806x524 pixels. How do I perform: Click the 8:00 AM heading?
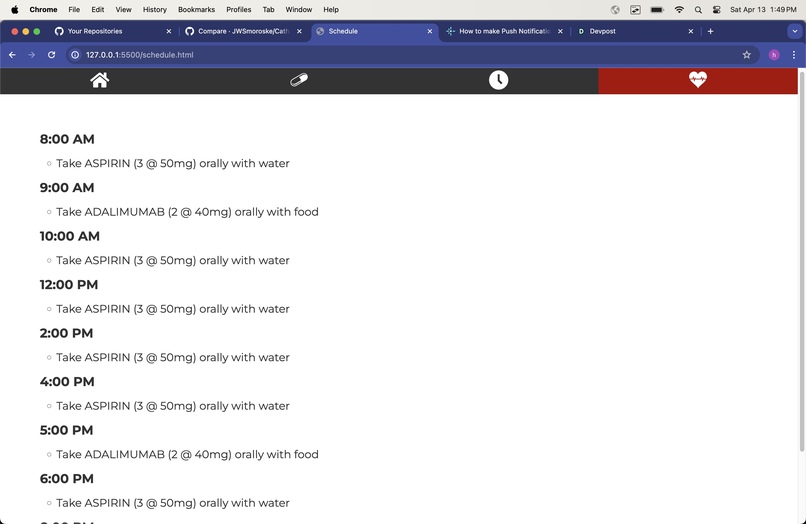[67, 139]
